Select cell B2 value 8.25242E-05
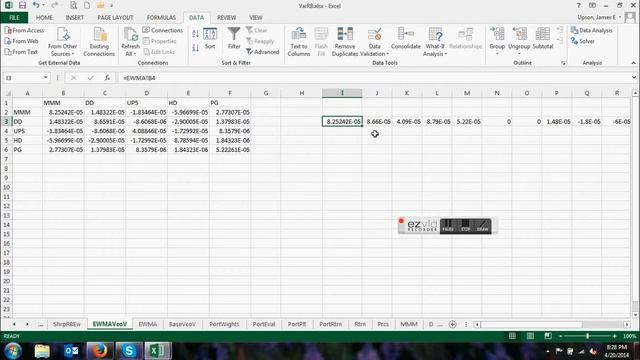 63,112
